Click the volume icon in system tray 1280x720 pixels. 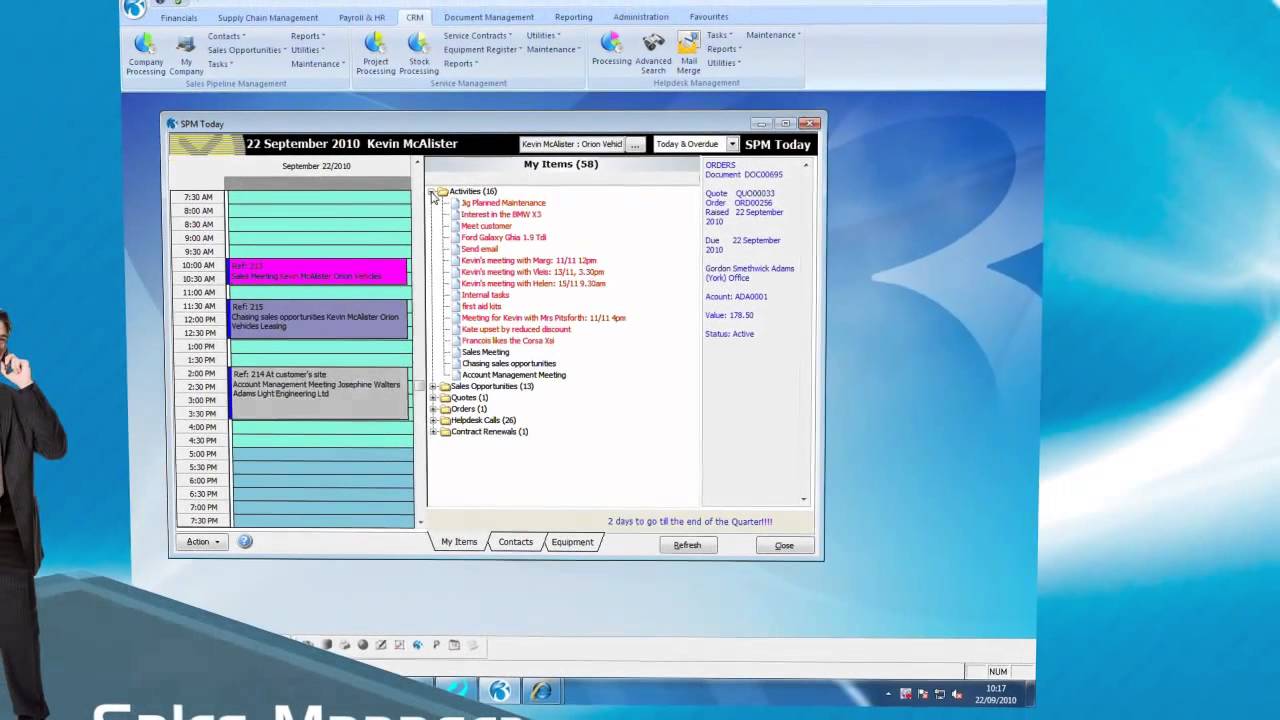(957, 694)
